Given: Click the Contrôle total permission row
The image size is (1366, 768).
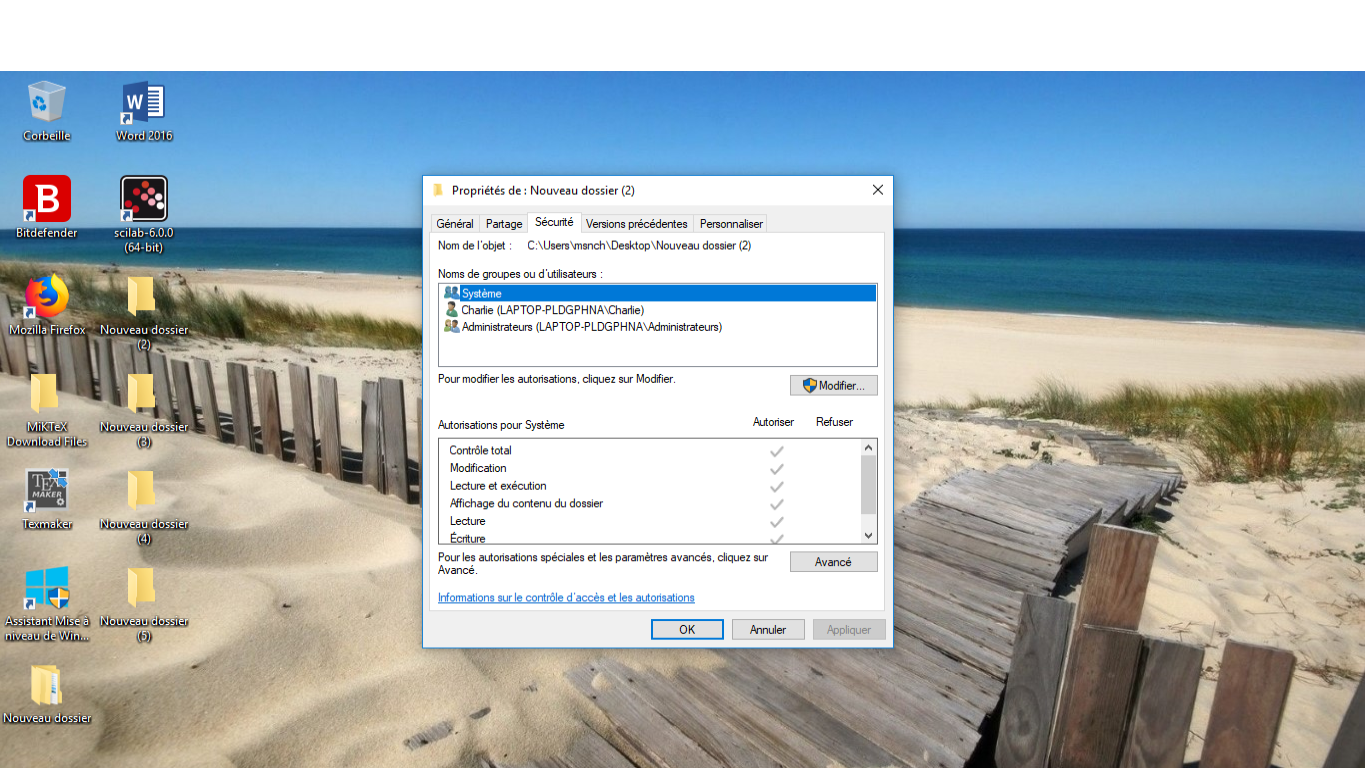Looking at the screenshot, I should point(649,451).
